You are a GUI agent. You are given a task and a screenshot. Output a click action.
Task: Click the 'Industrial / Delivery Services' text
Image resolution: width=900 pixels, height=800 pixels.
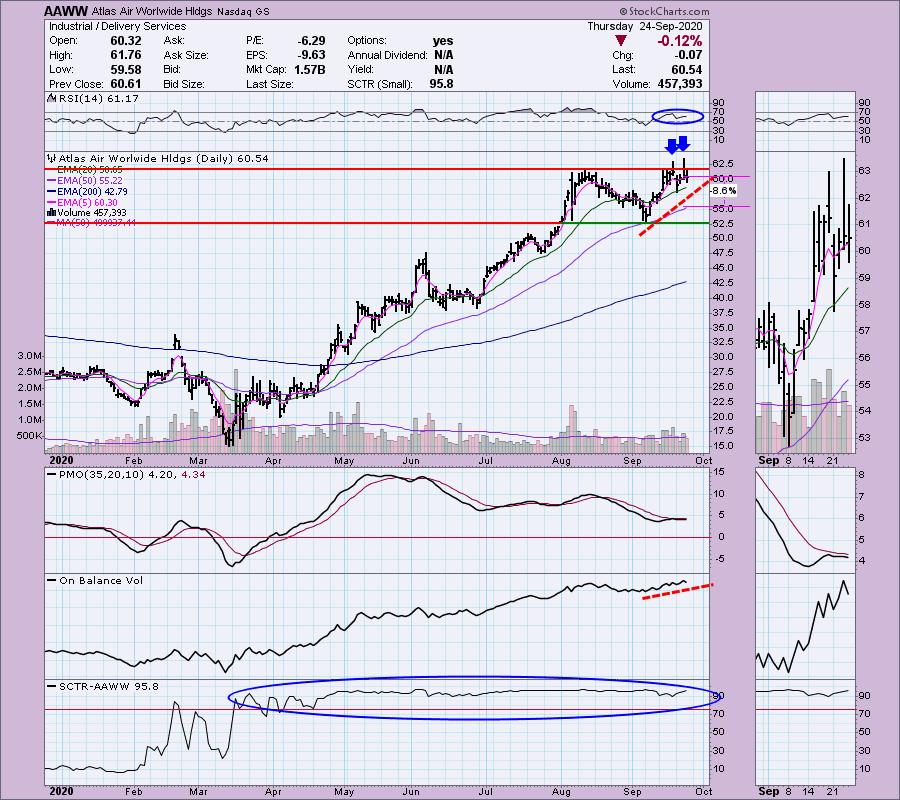pyautogui.click(x=118, y=26)
